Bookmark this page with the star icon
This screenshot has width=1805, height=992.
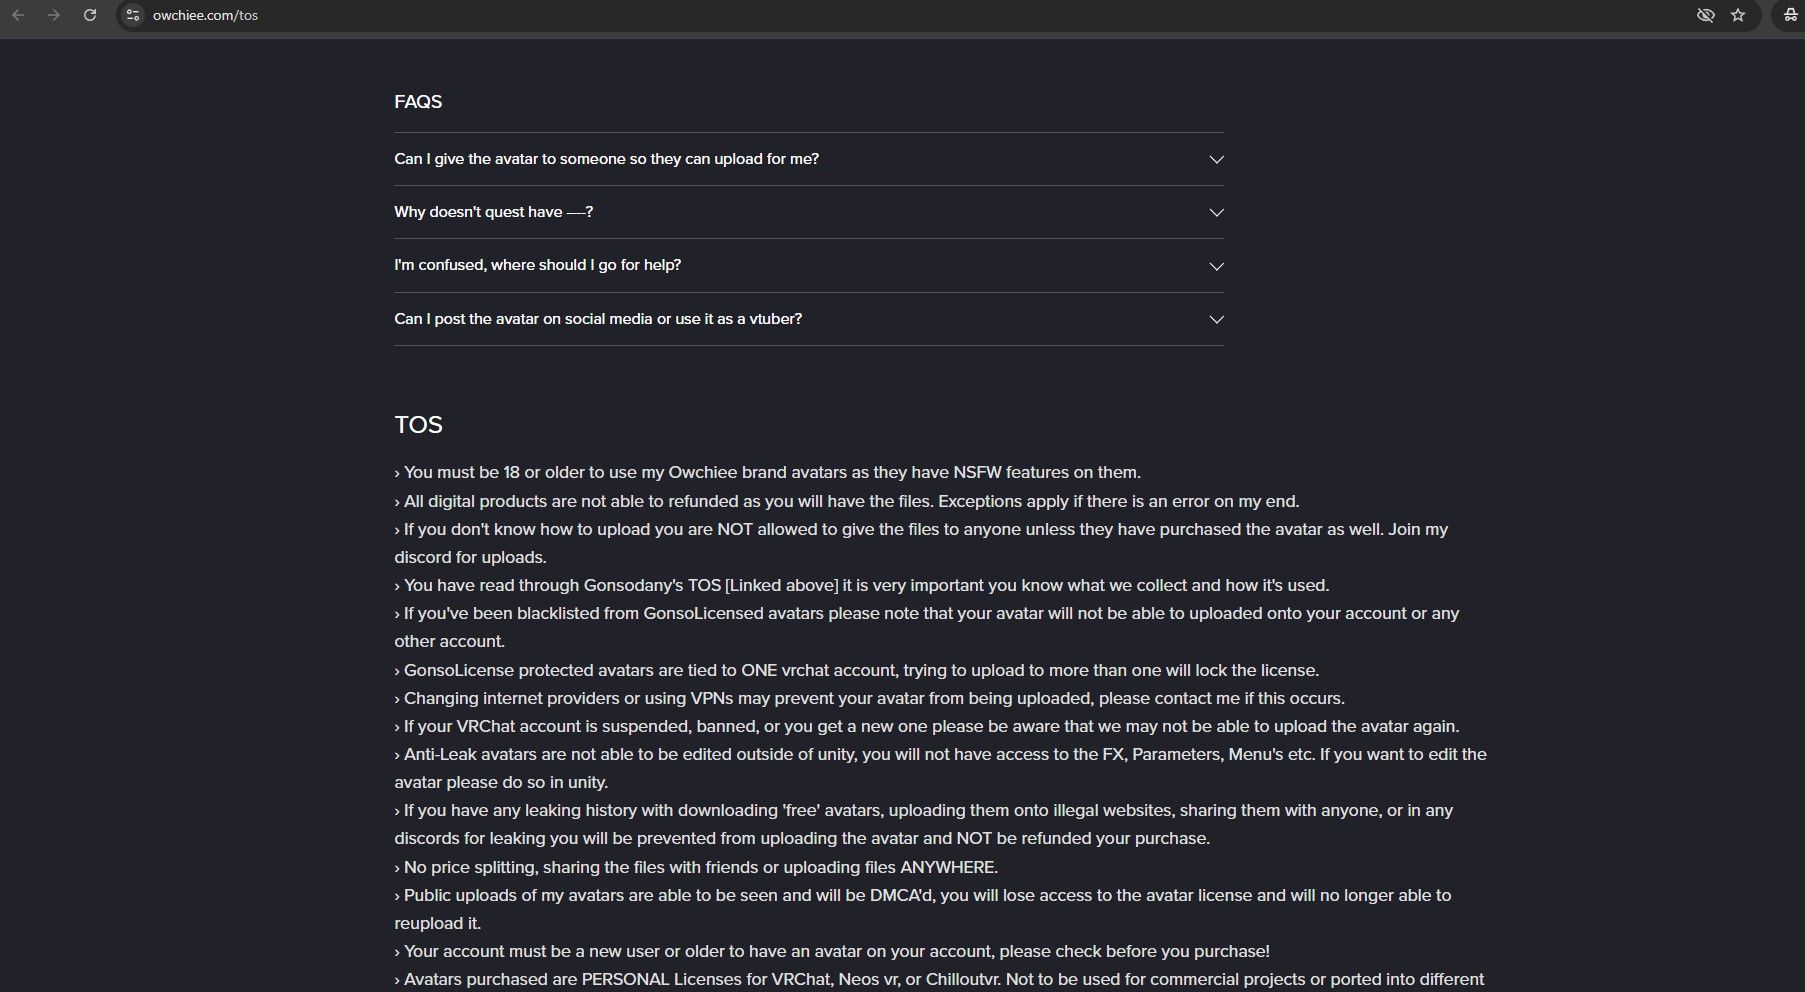pos(1738,15)
